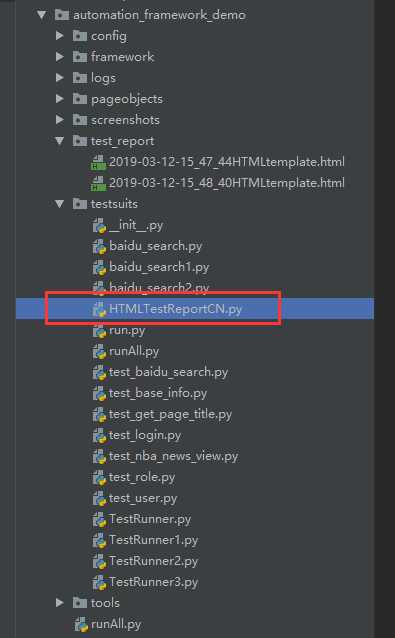The width and height of the screenshot is (395, 638).
Task: Select file name baidu_search1.py
Action: (x=159, y=267)
